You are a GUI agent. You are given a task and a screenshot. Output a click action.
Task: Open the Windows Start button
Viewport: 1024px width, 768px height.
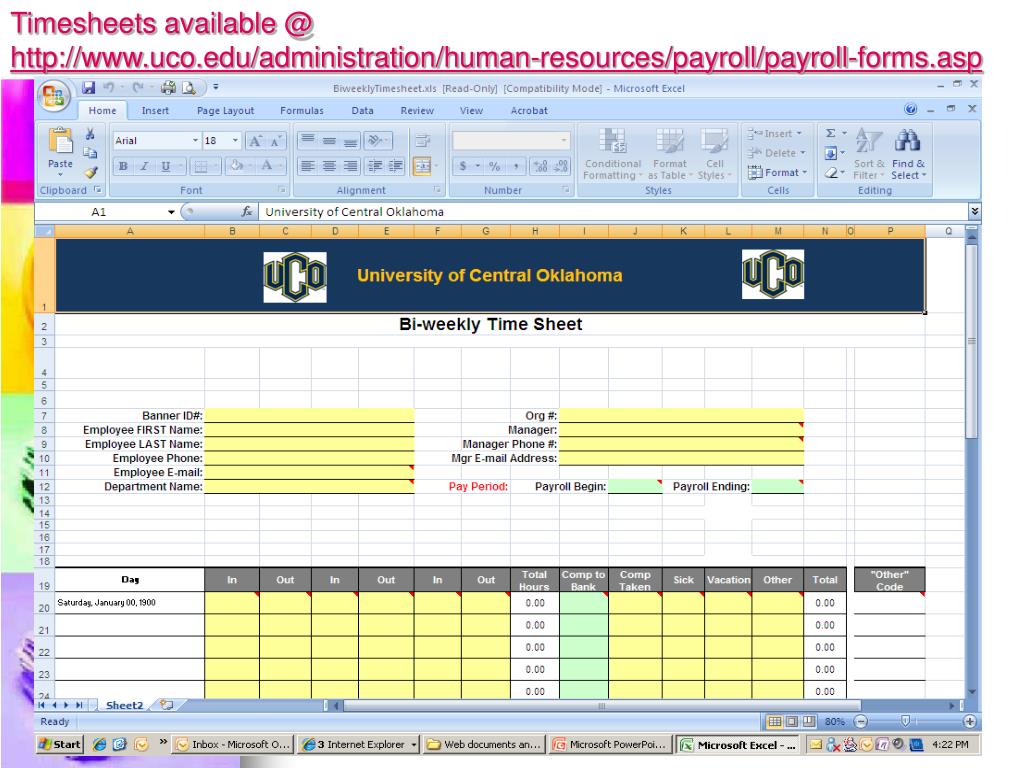pos(59,744)
